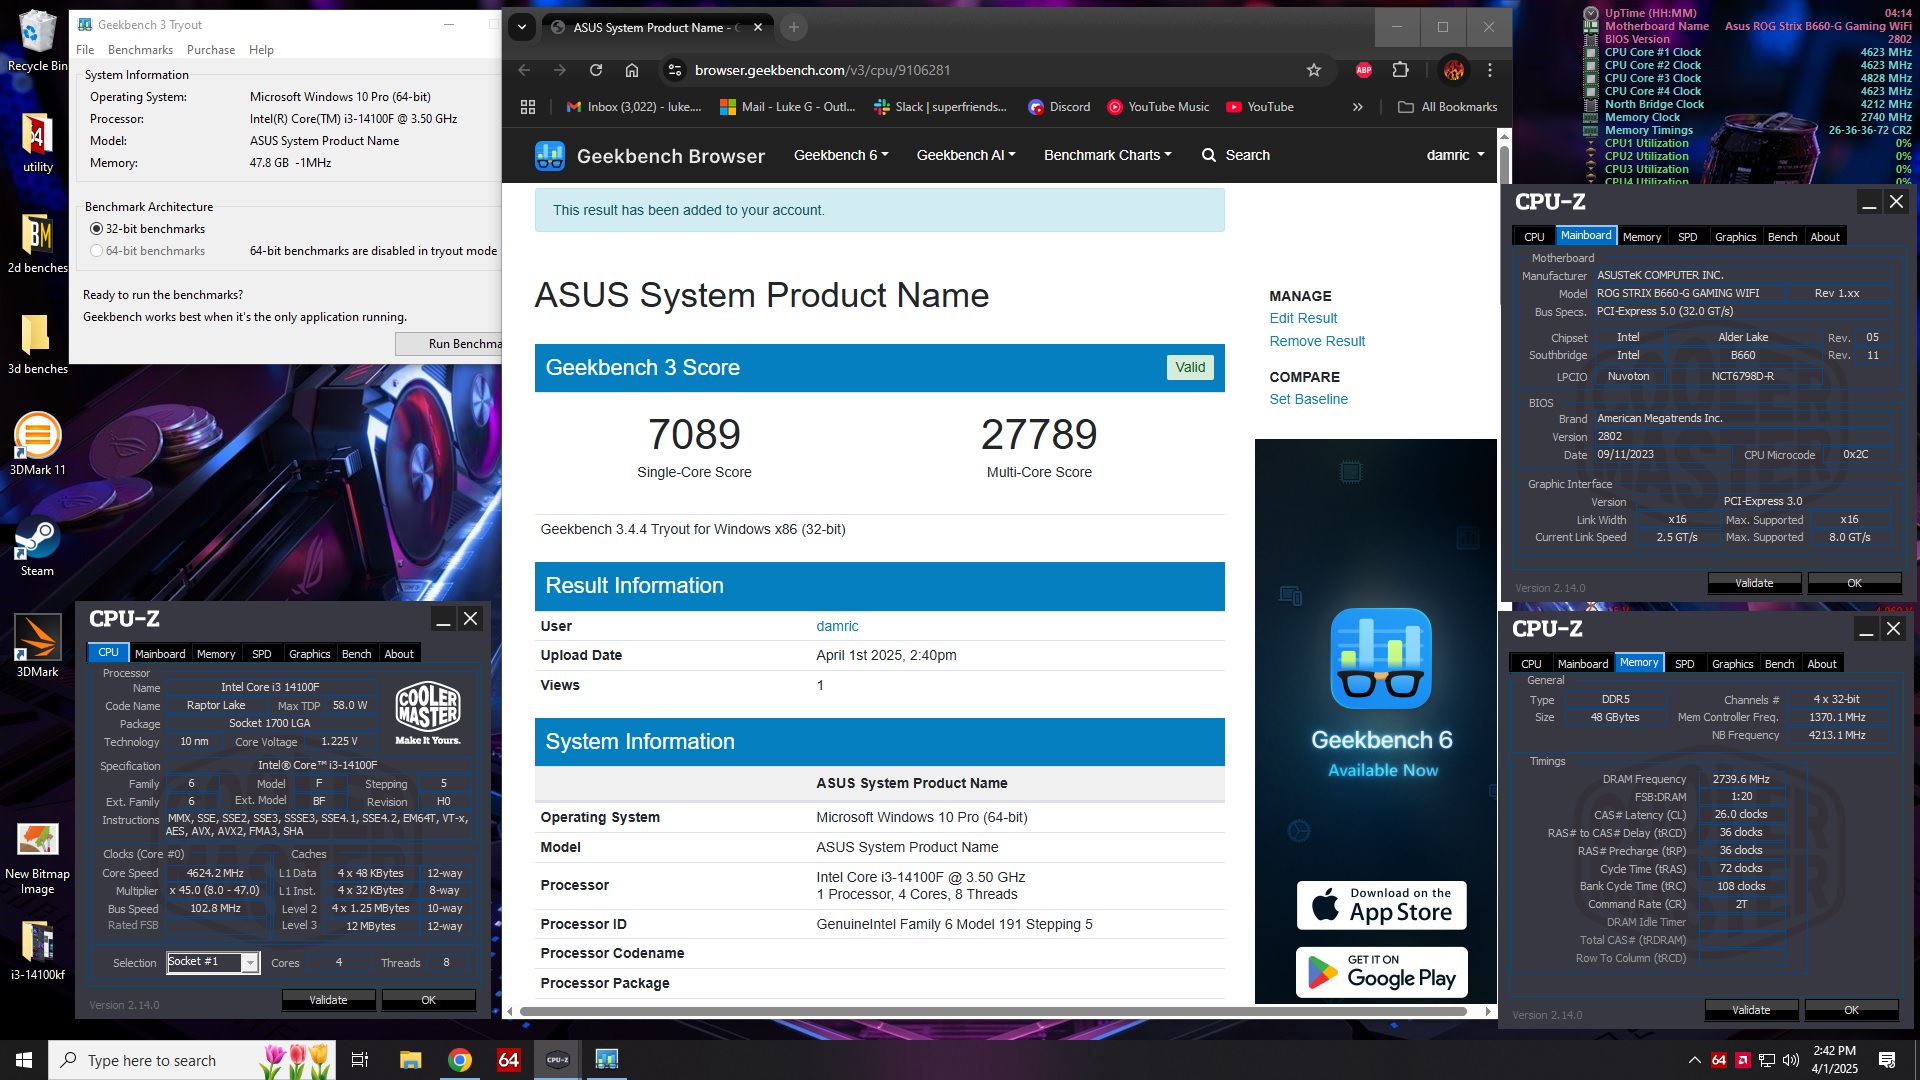Show more bookmarks chevron
This screenshot has width=1920, height=1080.
1357,107
